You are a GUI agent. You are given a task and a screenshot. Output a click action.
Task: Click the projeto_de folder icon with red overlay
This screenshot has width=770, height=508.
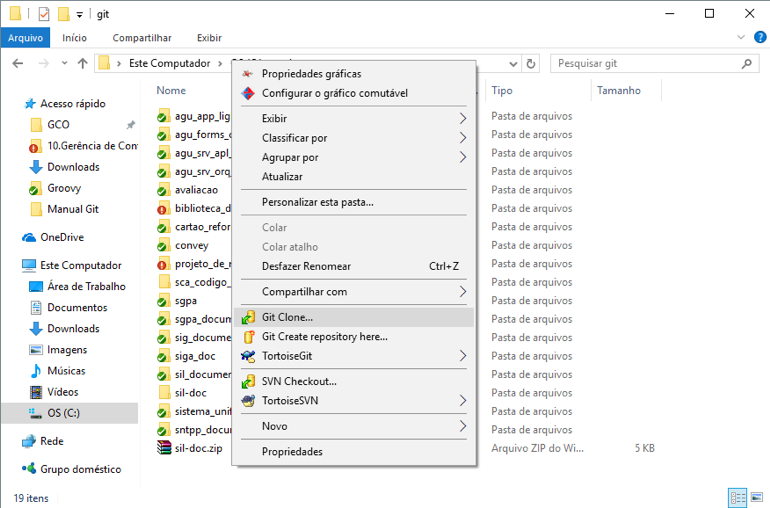[x=164, y=264]
